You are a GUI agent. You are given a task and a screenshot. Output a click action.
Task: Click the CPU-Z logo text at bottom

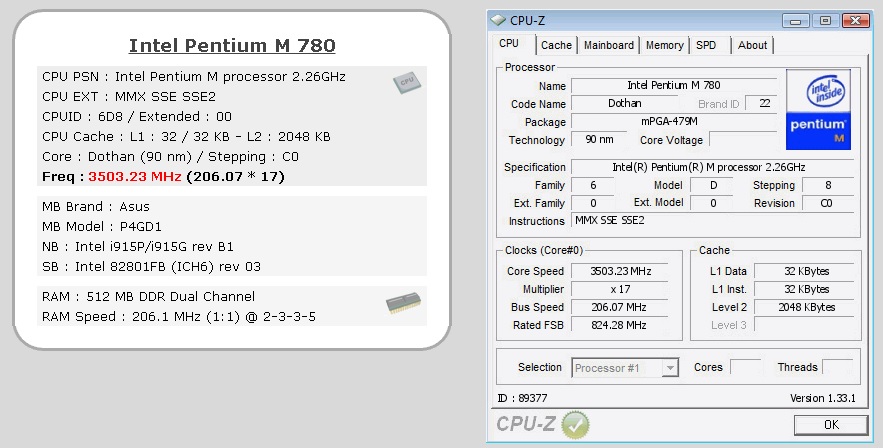point(526,424)
